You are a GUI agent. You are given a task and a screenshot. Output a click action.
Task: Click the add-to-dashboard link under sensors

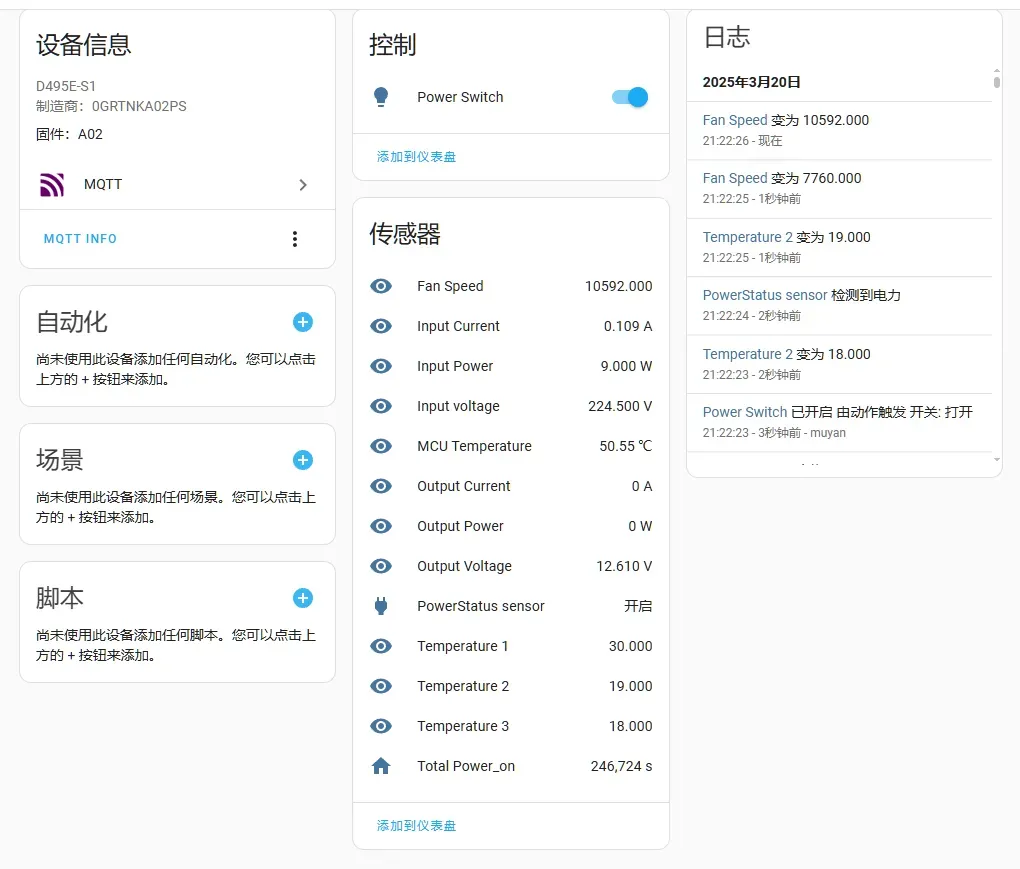coord(416,826)
